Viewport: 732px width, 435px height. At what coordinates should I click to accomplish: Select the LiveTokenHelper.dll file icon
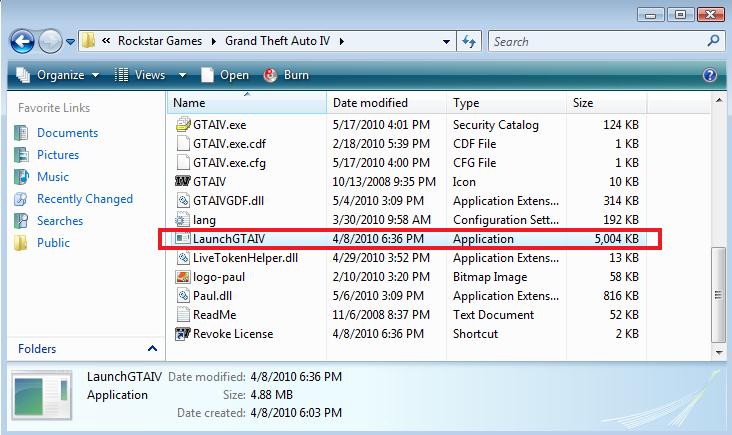[x=183, y=258]
